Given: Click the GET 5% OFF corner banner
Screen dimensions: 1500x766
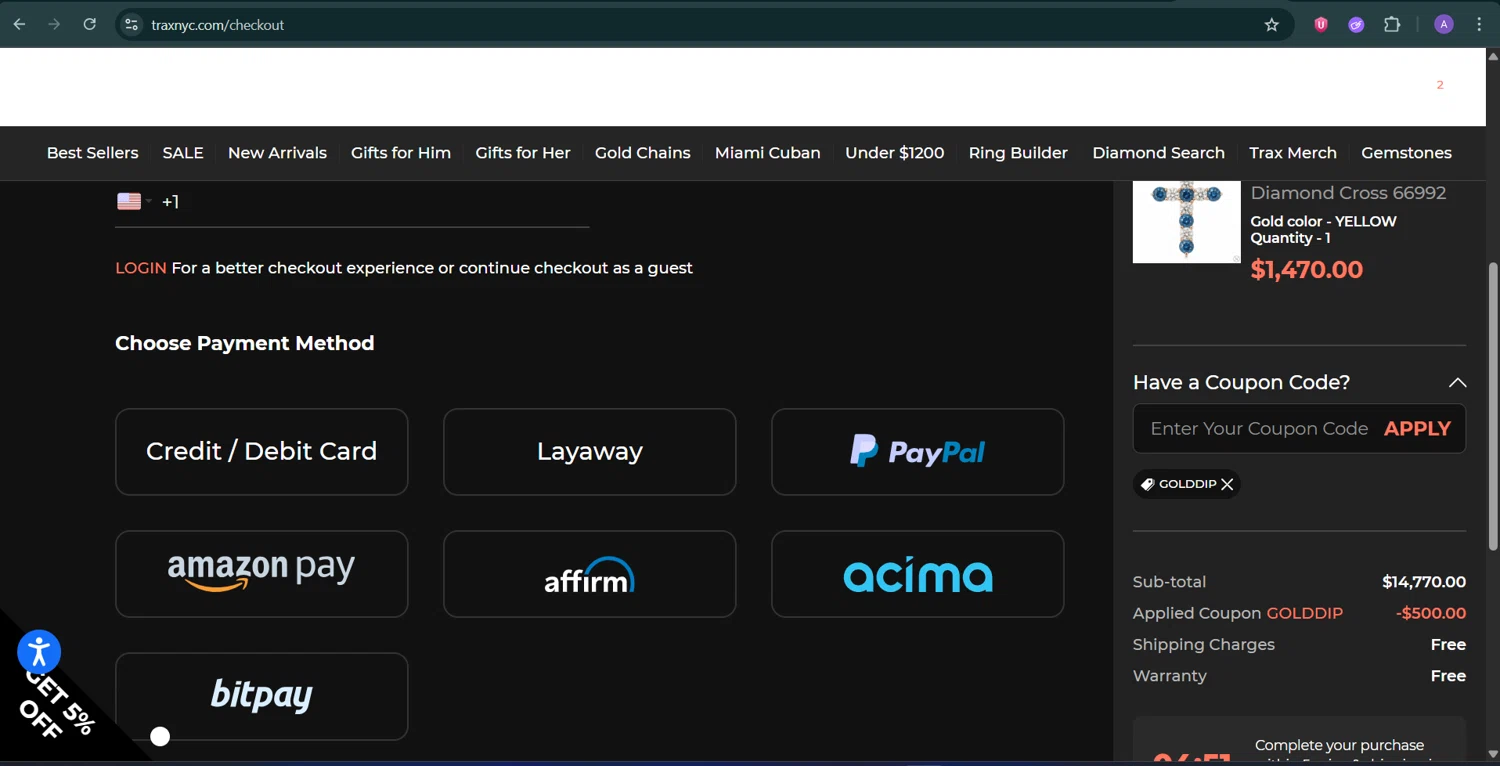Looking at the screenshot, I should pyautogui.click(x=58, y=706).
